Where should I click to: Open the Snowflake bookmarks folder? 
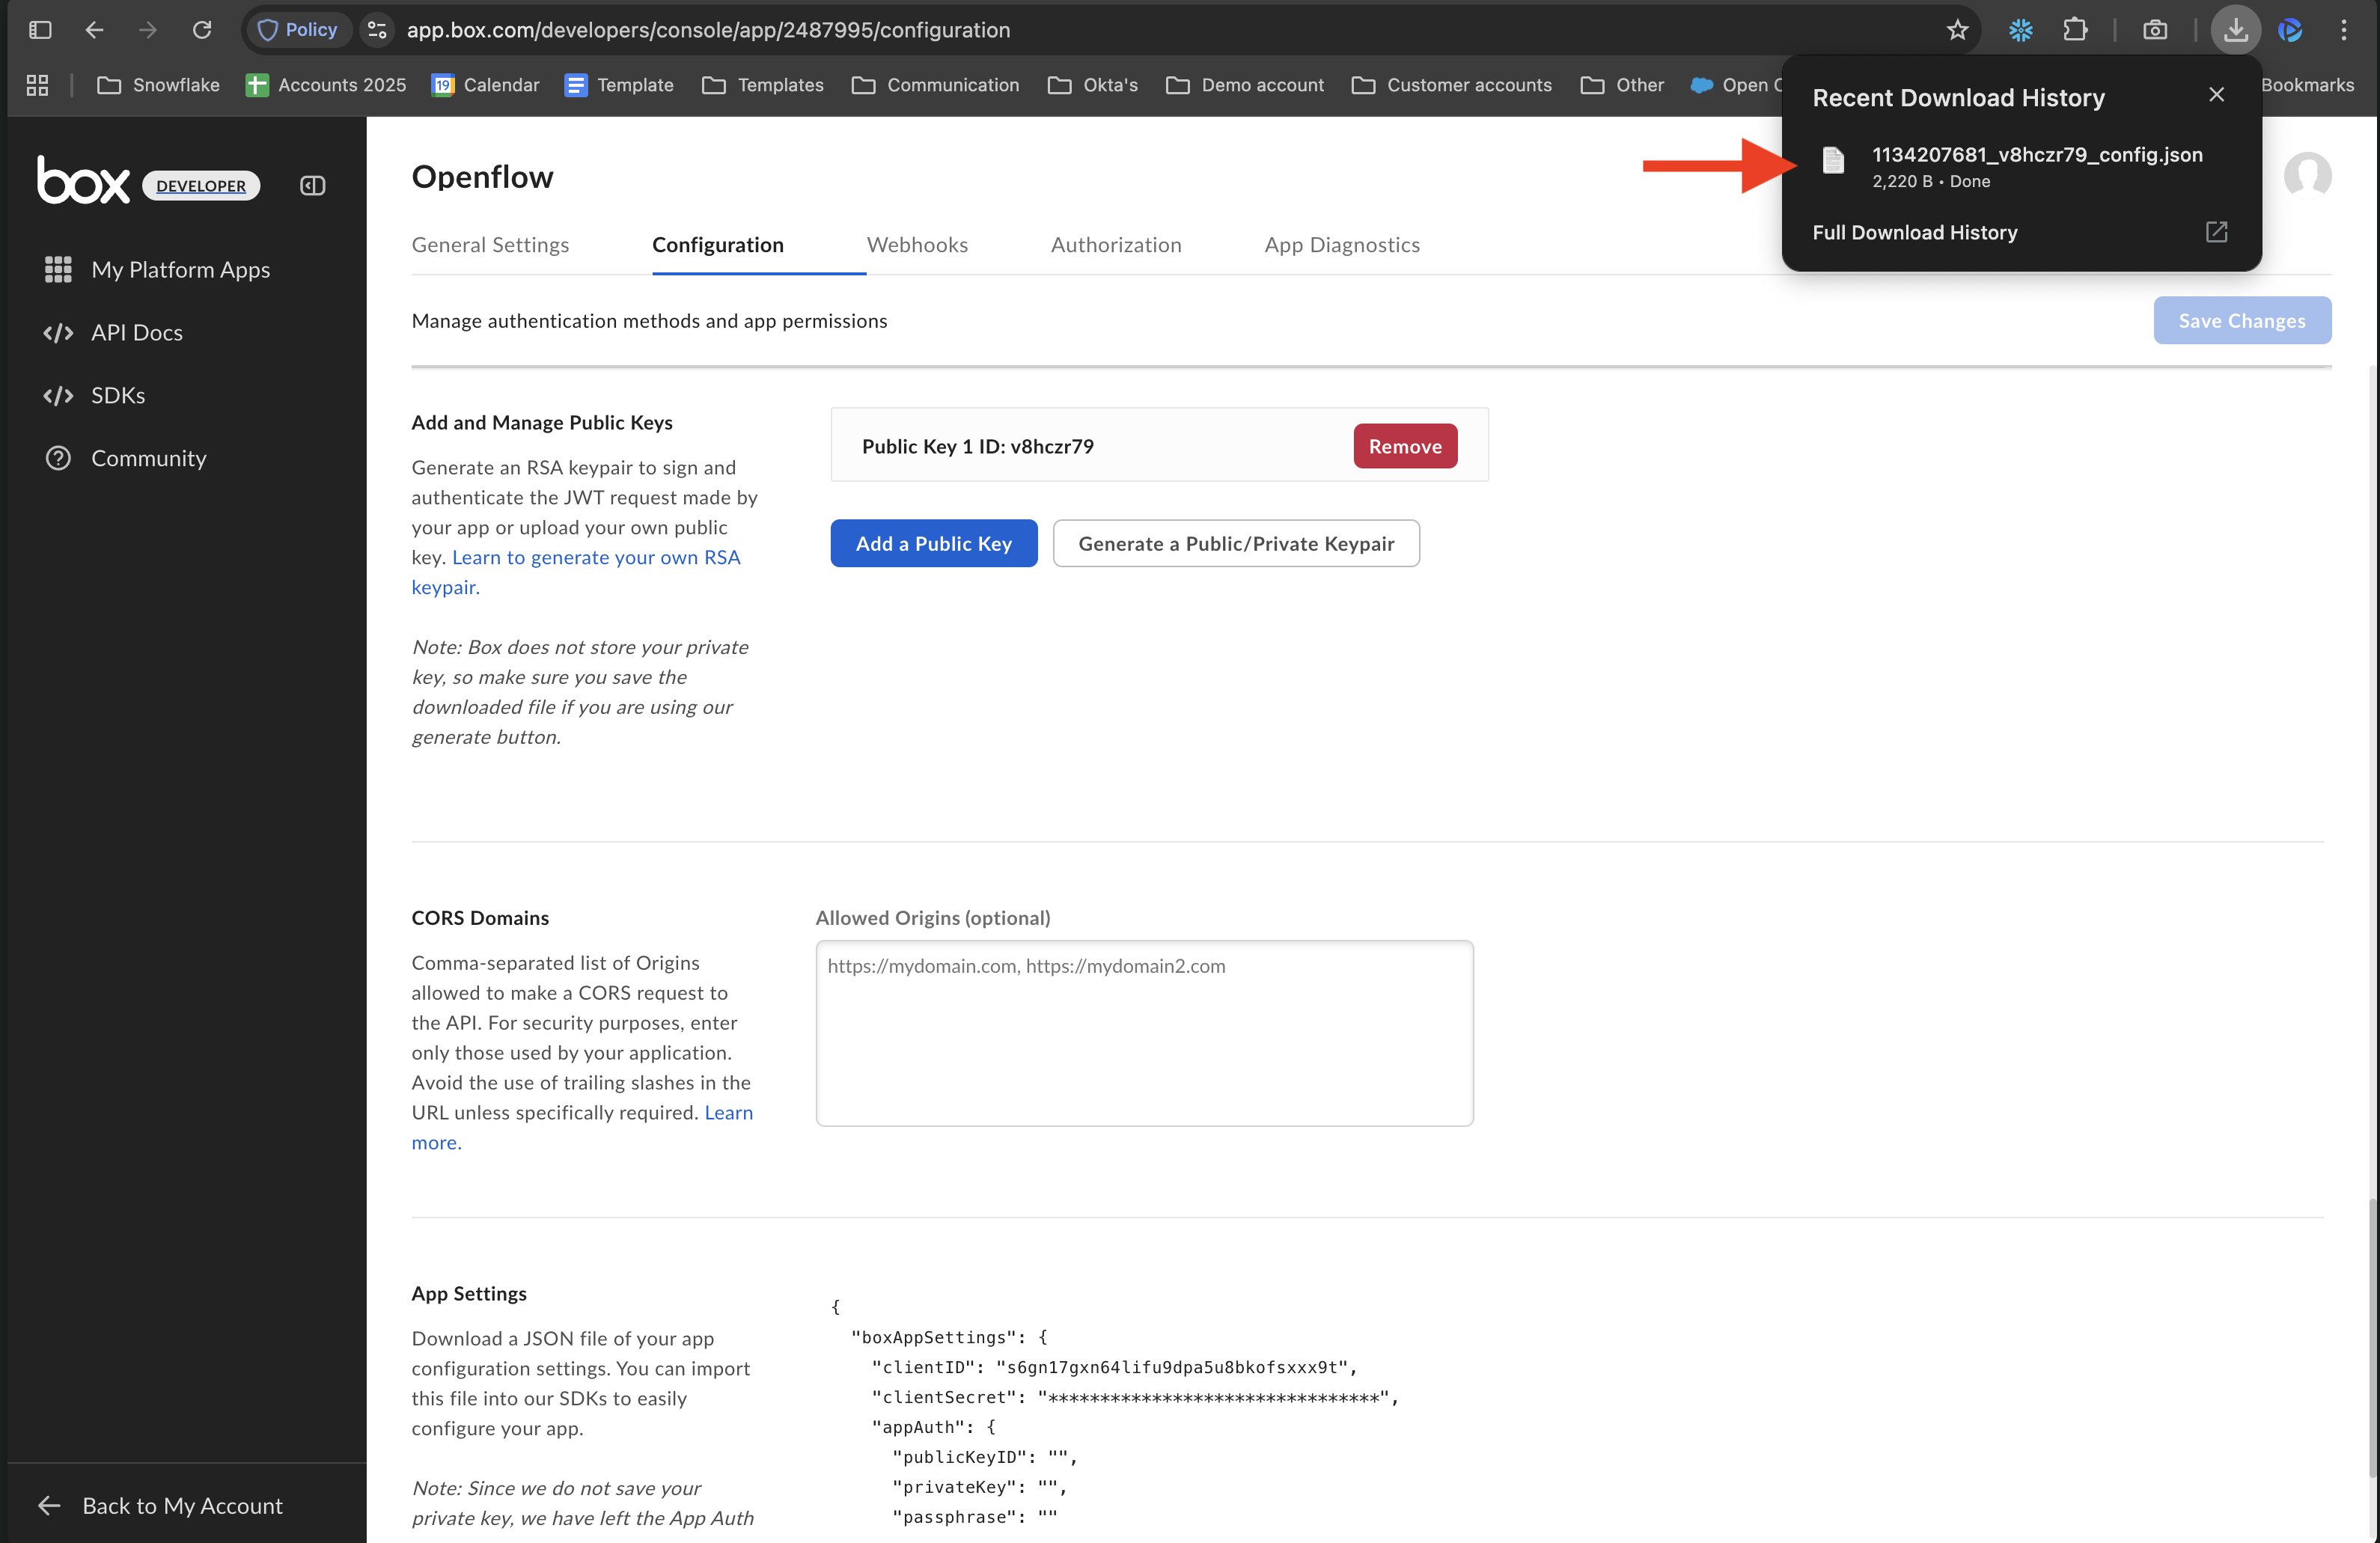pos(159,85)
